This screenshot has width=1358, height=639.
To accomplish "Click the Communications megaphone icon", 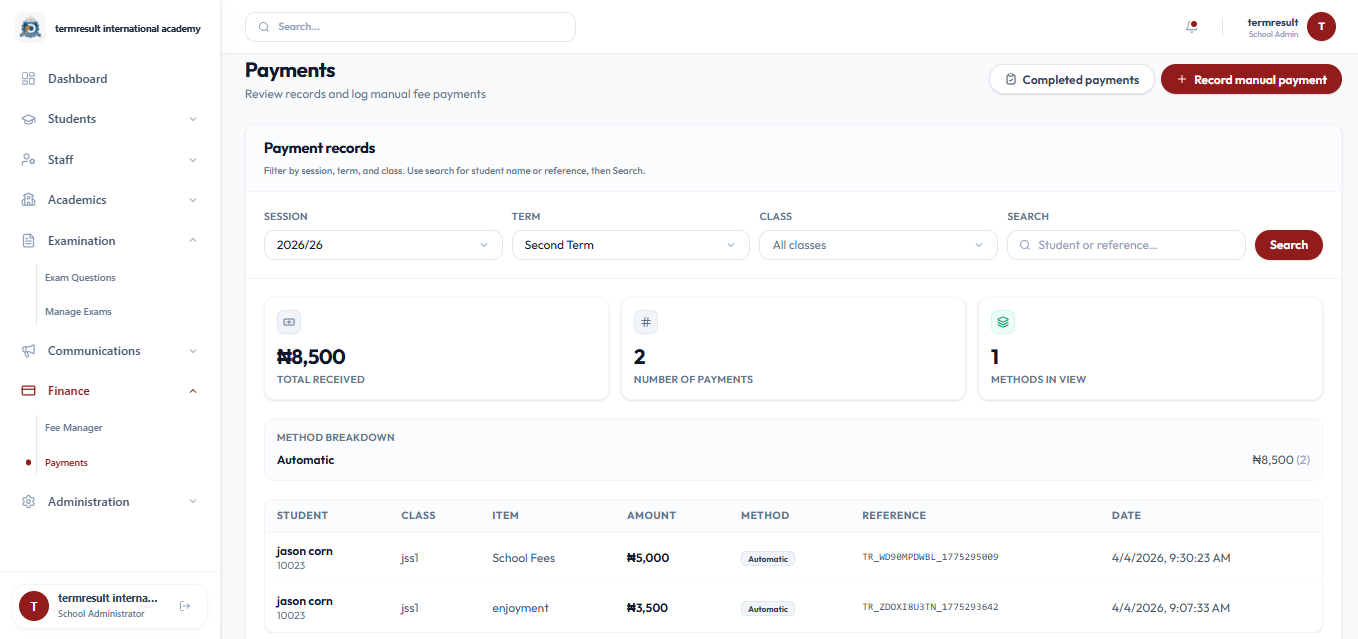I will [29, 351].
